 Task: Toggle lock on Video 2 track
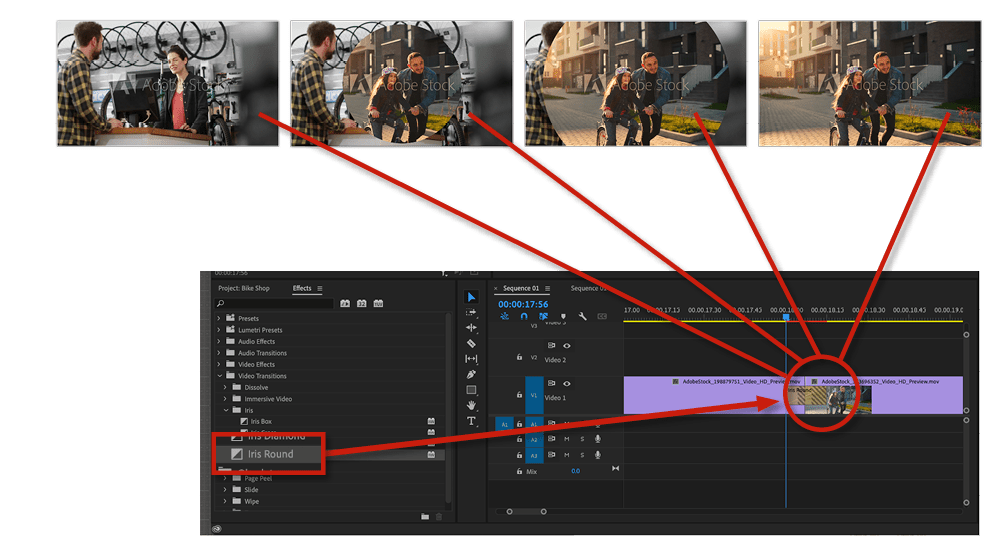click(x=519, y=357)
